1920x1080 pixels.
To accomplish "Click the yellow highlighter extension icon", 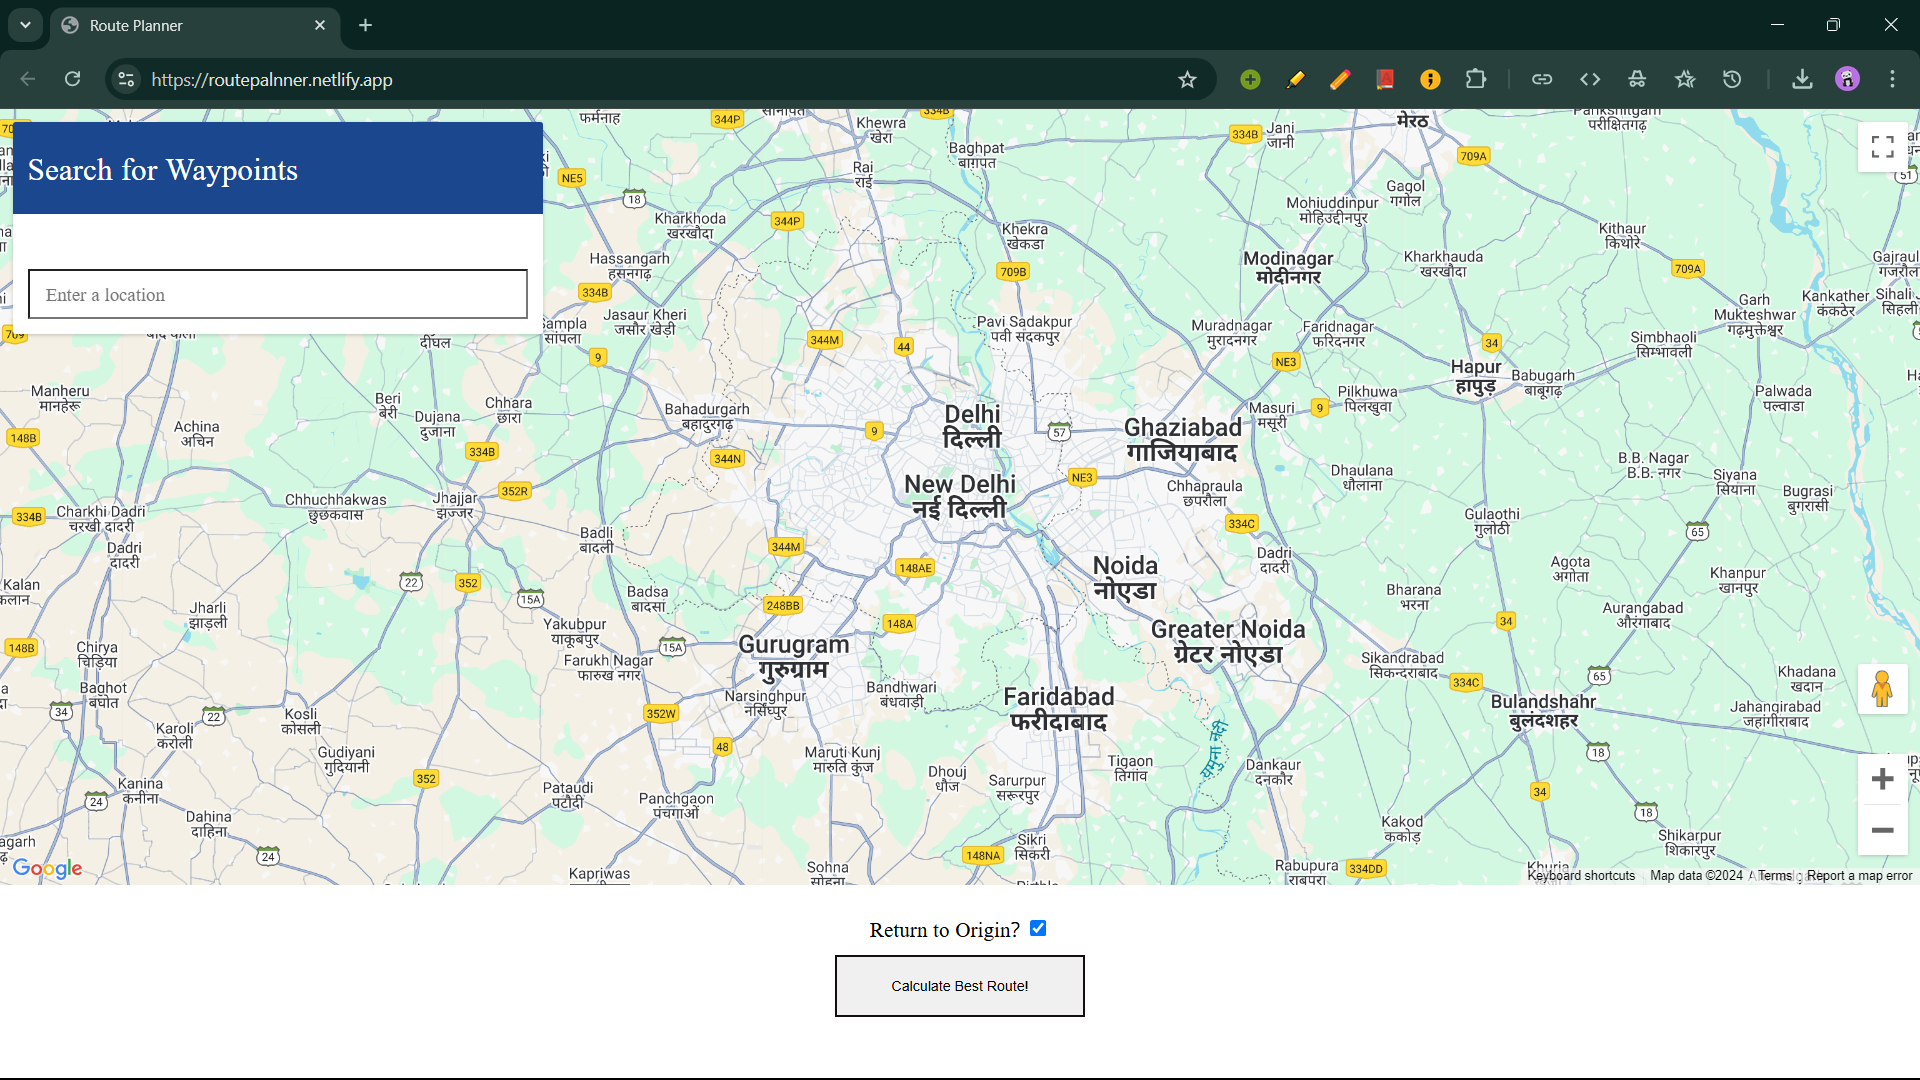I will point(1296,79).
